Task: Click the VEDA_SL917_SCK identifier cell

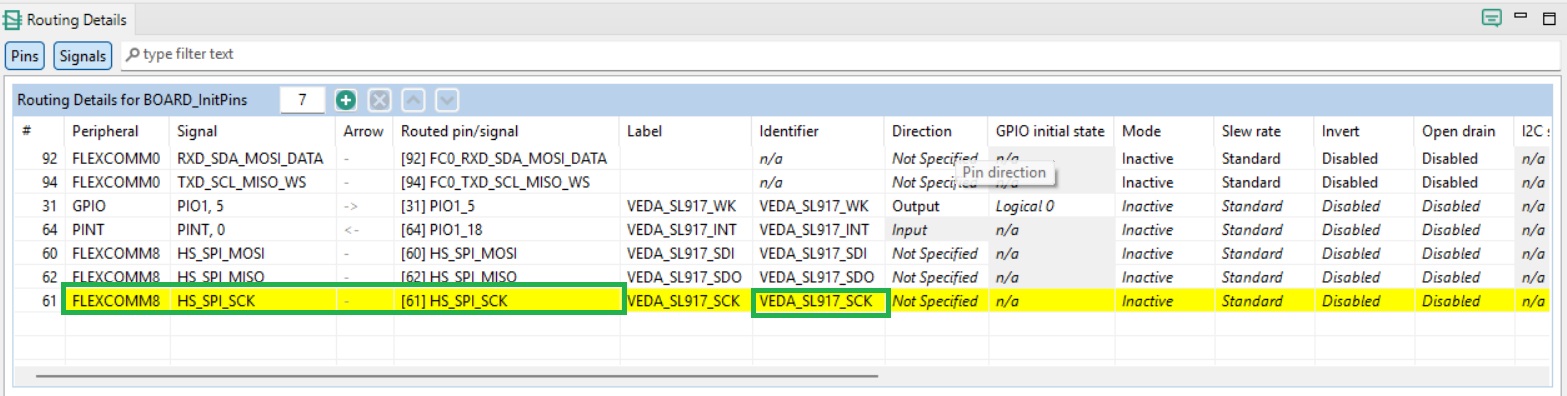Action: point(817,301)
